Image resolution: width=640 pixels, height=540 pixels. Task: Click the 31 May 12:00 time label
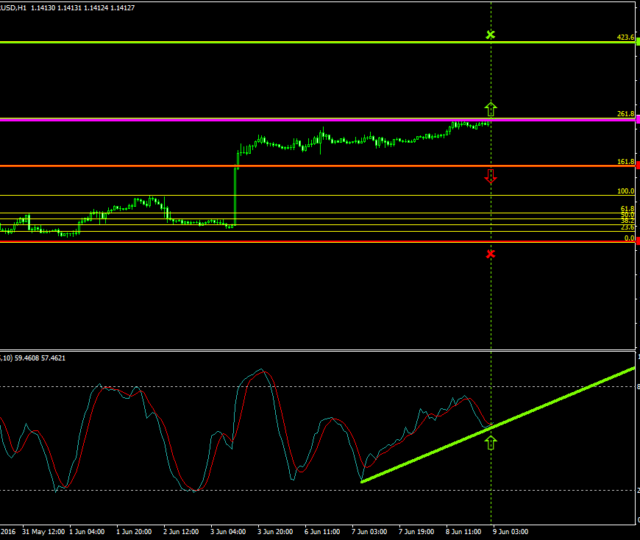tap(45, 532)
